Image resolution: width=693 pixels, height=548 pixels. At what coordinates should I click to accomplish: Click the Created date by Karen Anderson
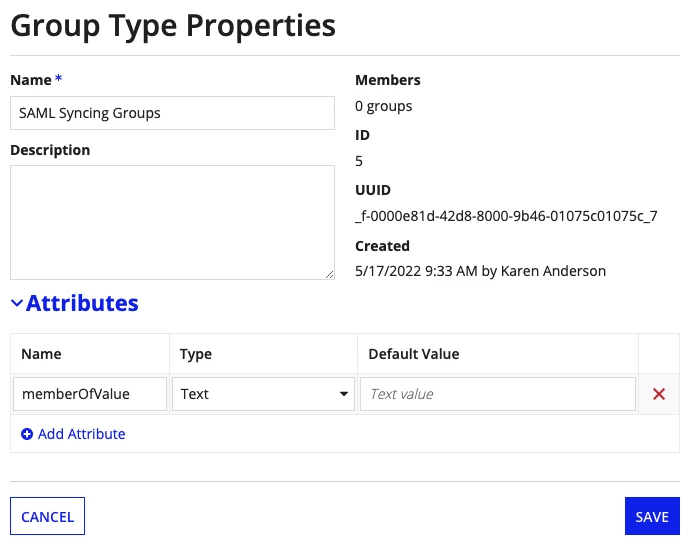(480, 271)
